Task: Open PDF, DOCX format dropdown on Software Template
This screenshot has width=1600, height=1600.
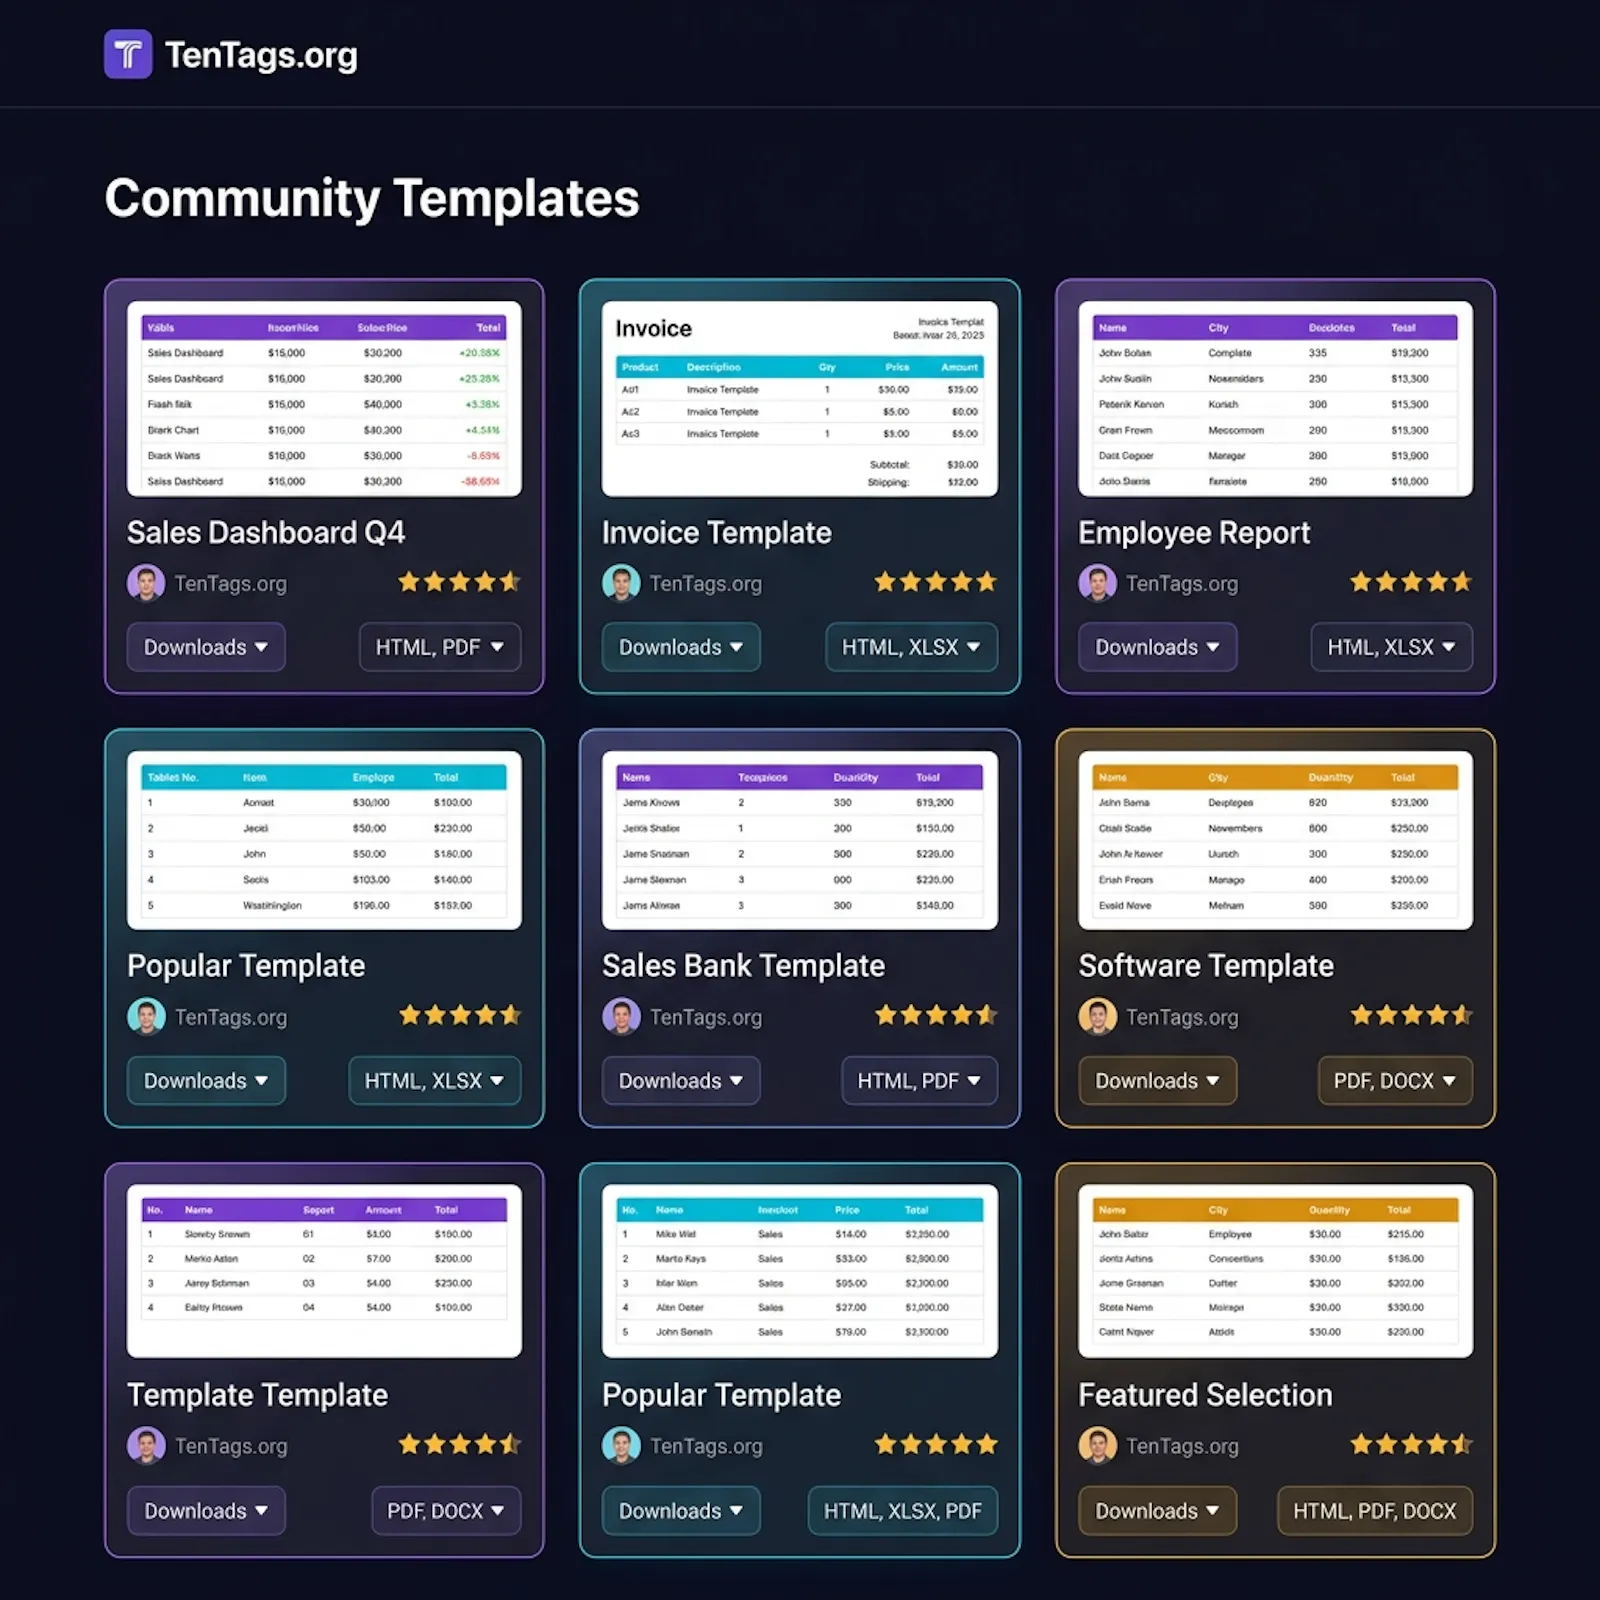Action: 1395,1081
